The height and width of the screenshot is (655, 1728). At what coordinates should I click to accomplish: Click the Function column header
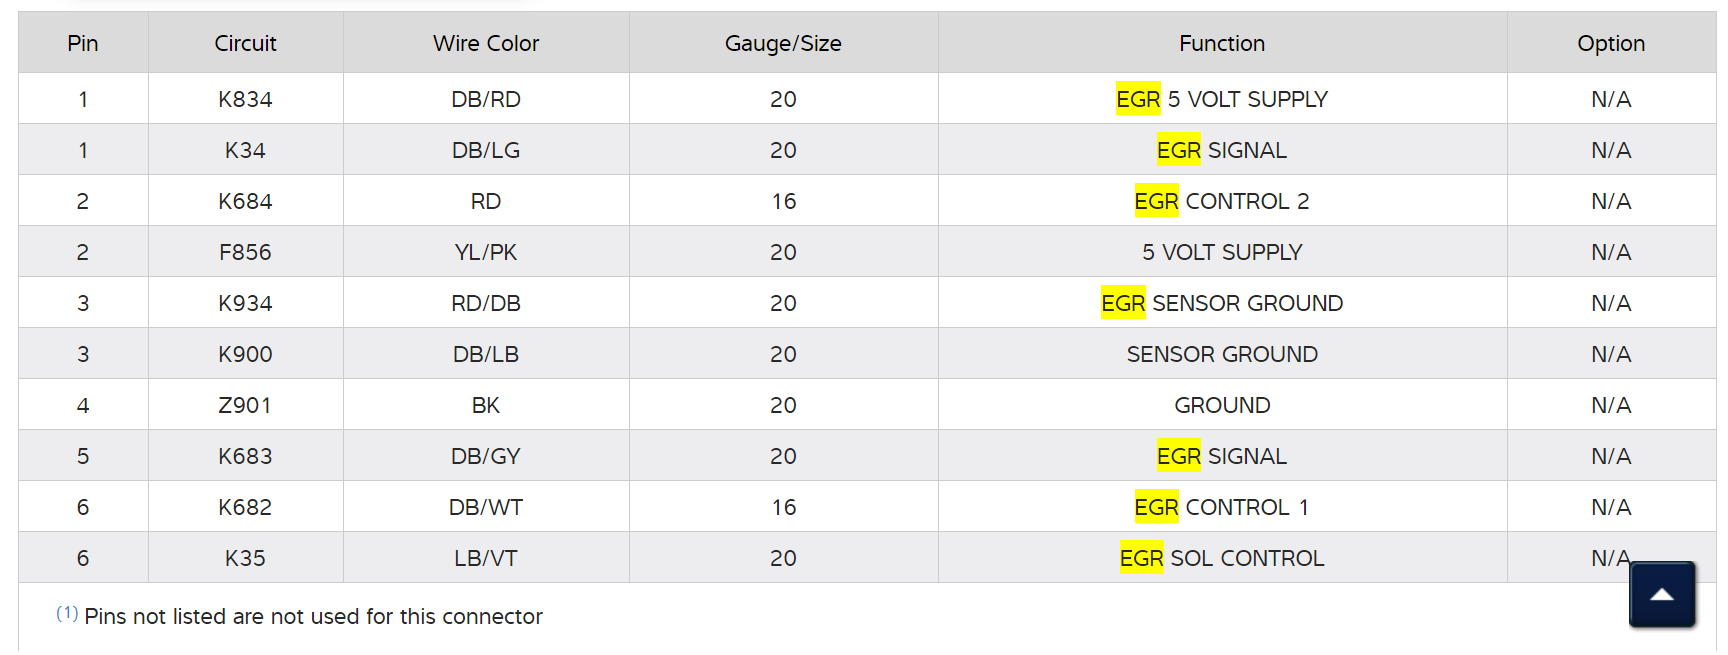1222,43
